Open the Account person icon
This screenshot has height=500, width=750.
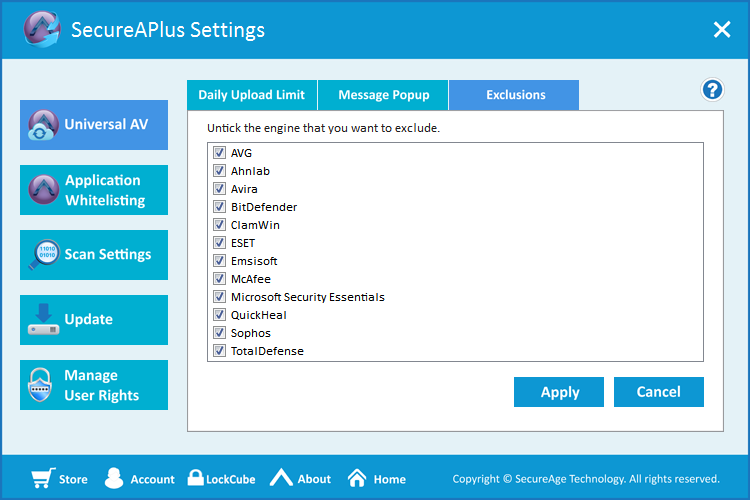click(114, 478)
